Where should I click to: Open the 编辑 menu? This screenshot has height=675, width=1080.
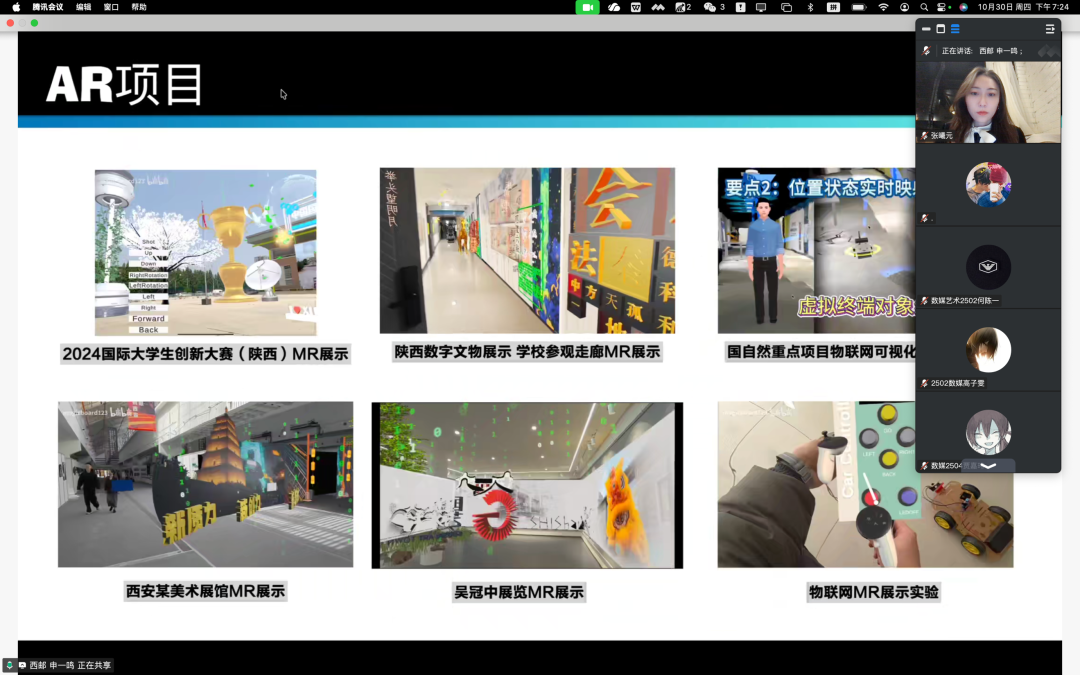click(x=83, y=7)
